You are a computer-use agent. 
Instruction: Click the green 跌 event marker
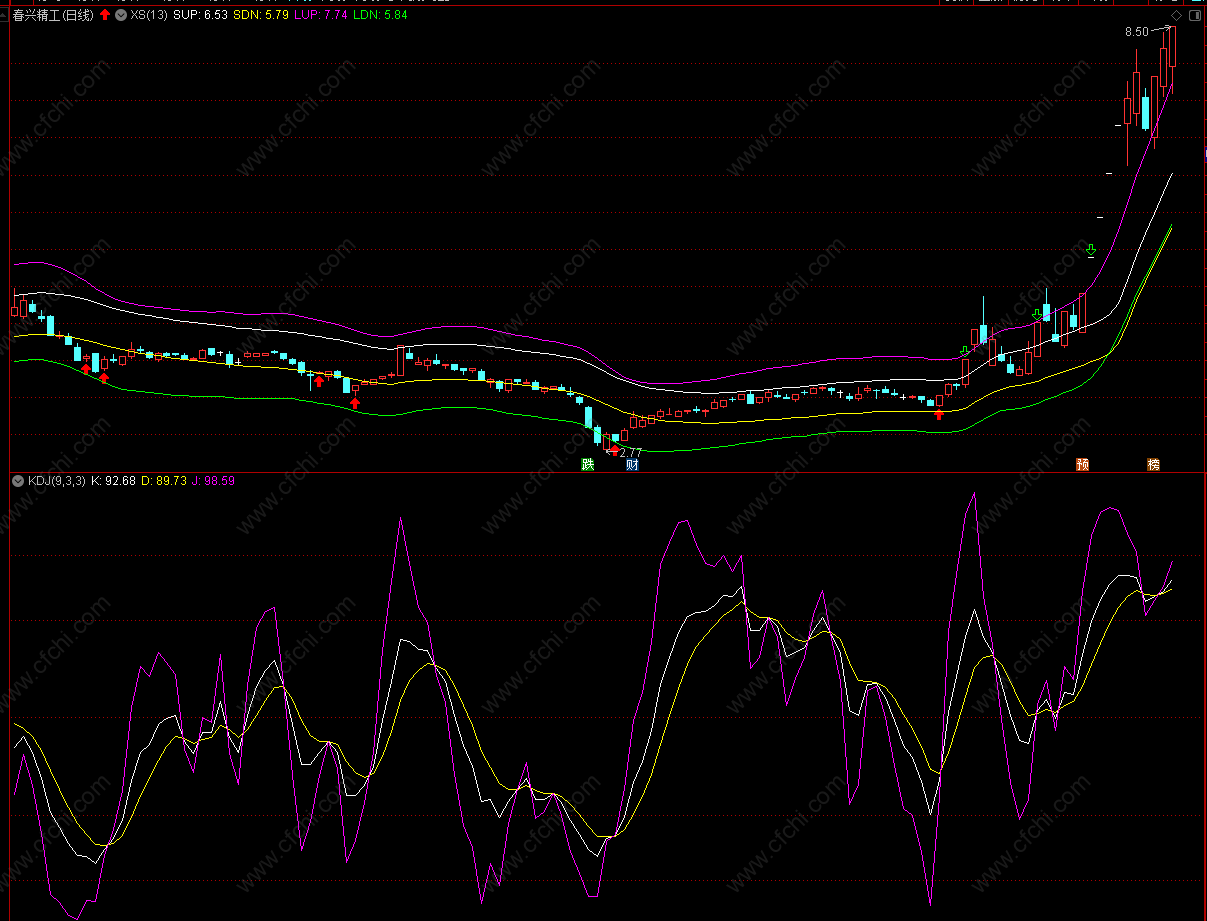tap(588, 464)
